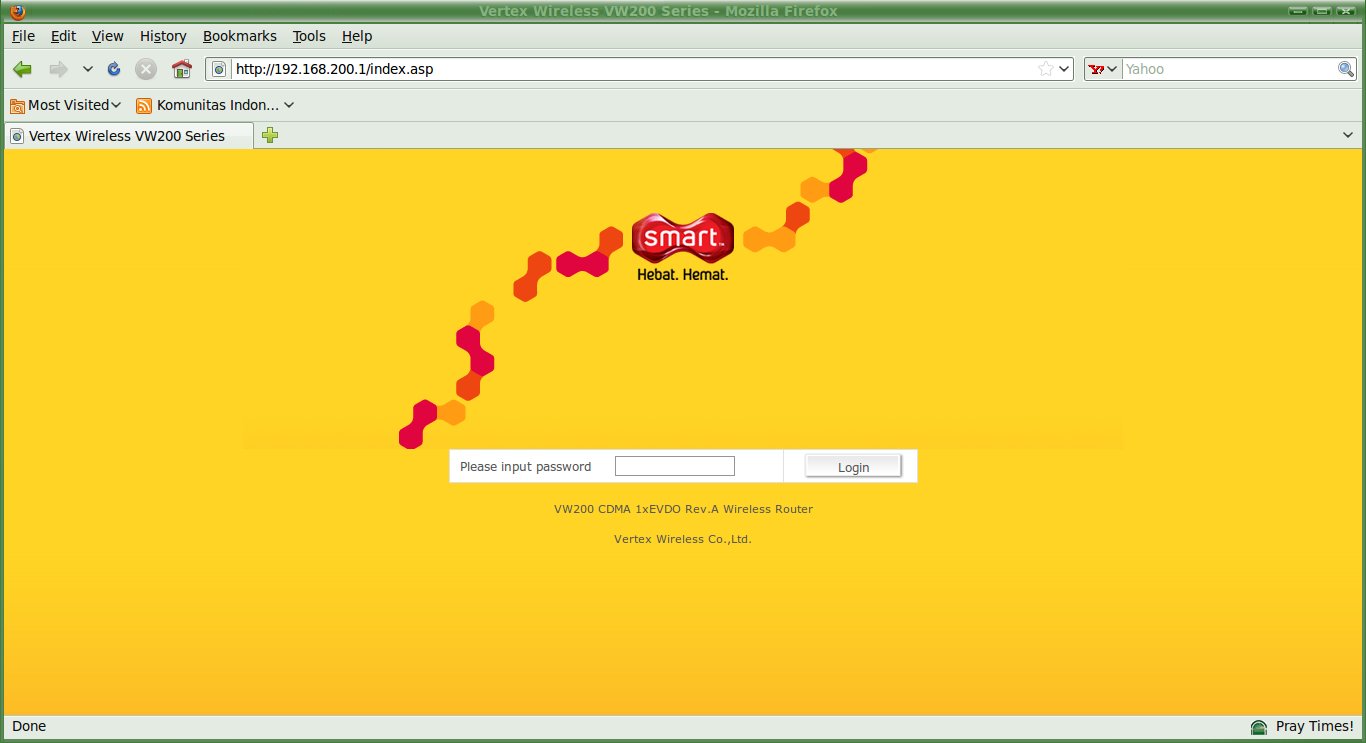Click the 'VW200 CDMA 1xEVDO Rev.A Wireless Router' text
The width and height of the screenshot is (1366, 743).
coord(683,509)
